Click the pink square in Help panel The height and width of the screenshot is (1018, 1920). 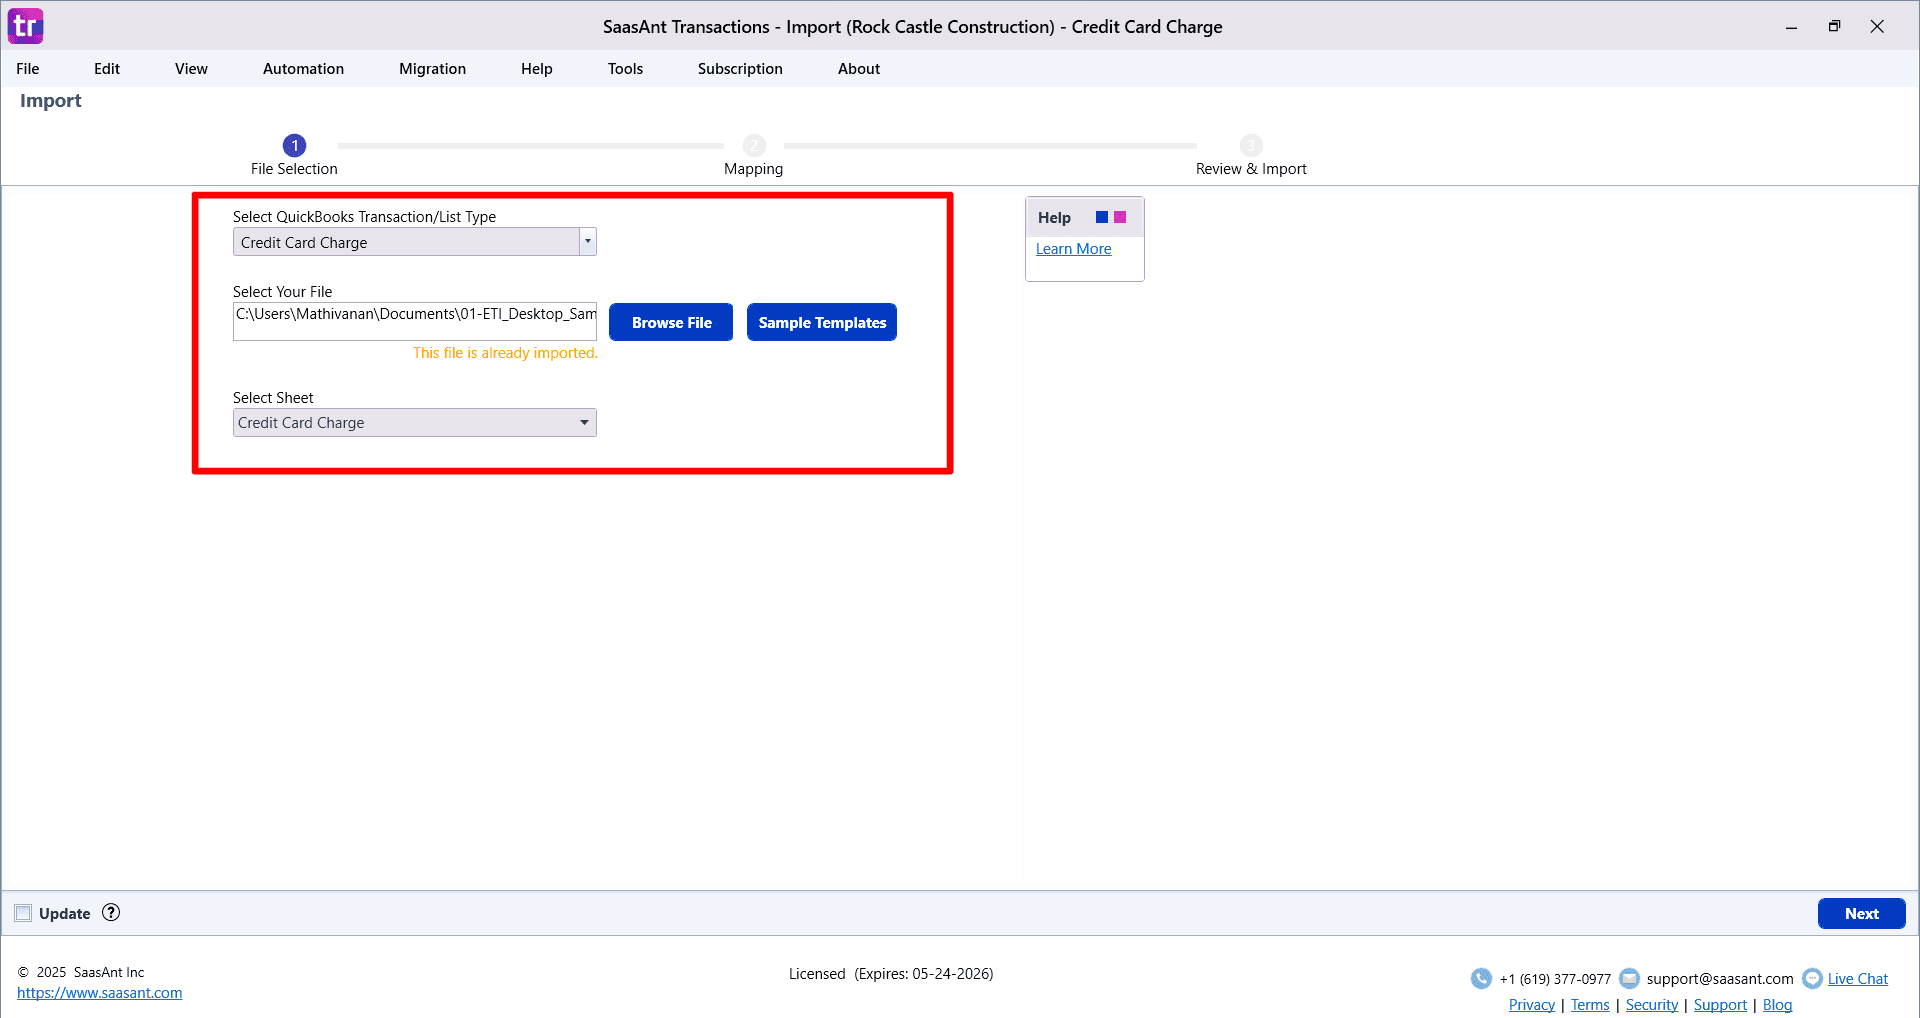(x=1120, y=217)
